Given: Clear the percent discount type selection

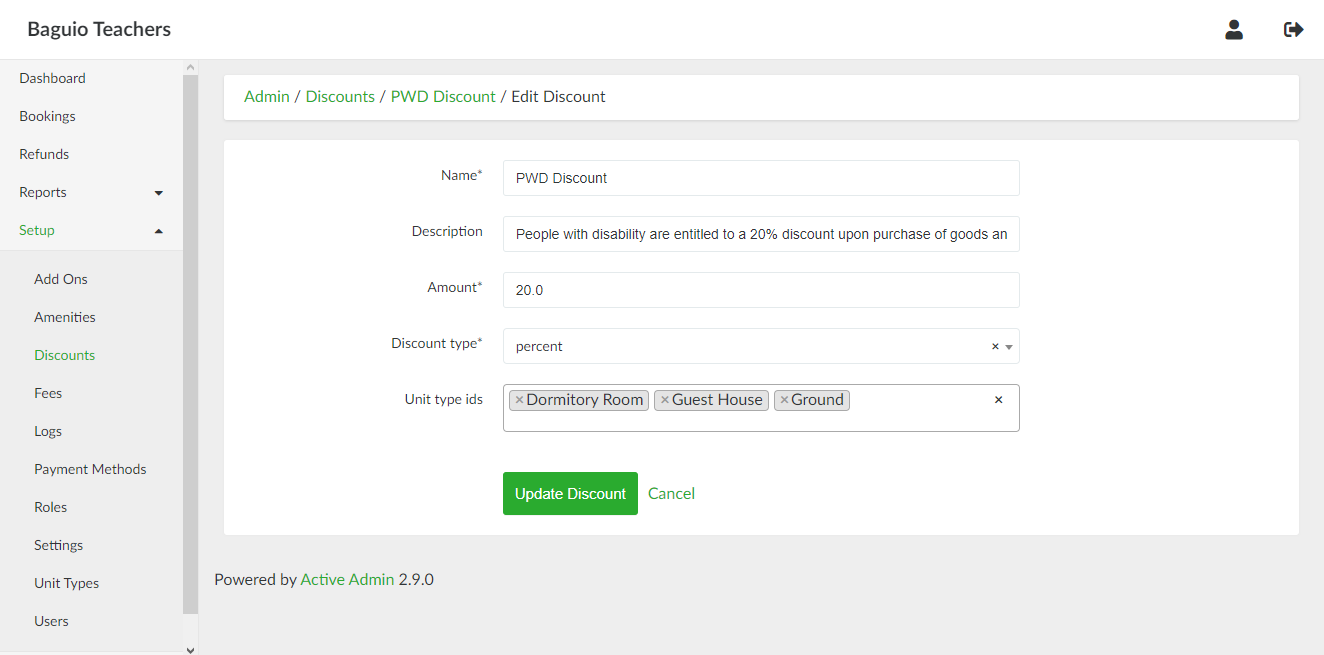Looking at the screenshot, I should pos(995,347).
